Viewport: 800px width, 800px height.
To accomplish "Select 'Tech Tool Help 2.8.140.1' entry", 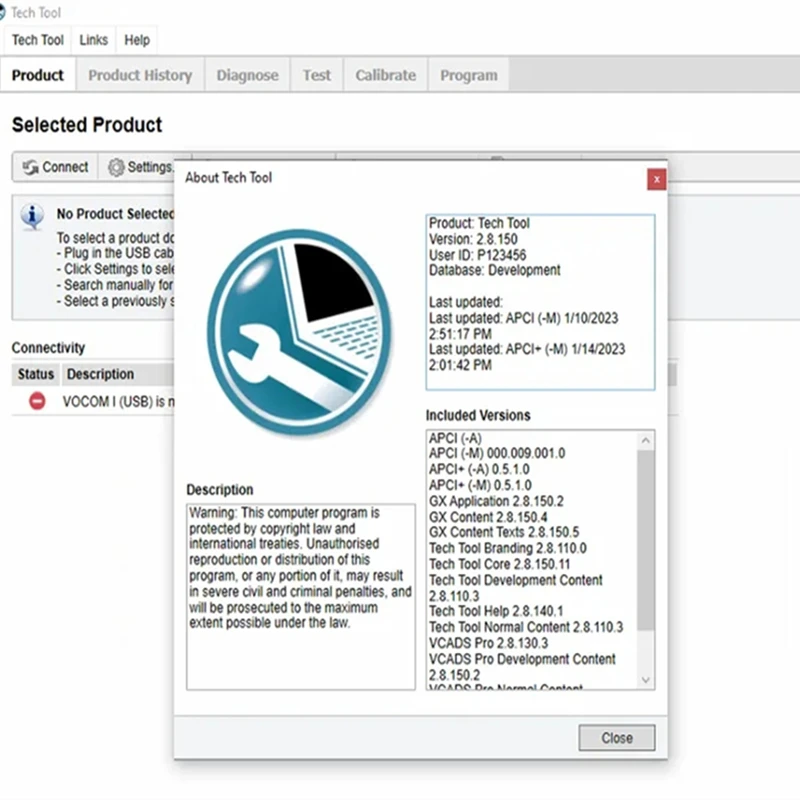I will (x=496, y=611).
